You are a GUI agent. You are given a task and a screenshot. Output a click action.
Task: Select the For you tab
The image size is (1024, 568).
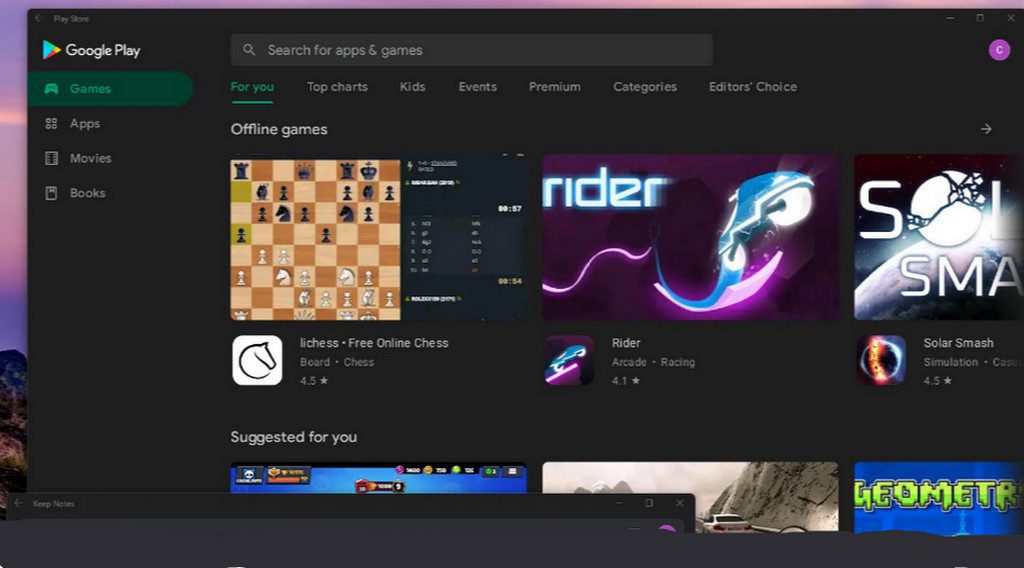point(252,87)
